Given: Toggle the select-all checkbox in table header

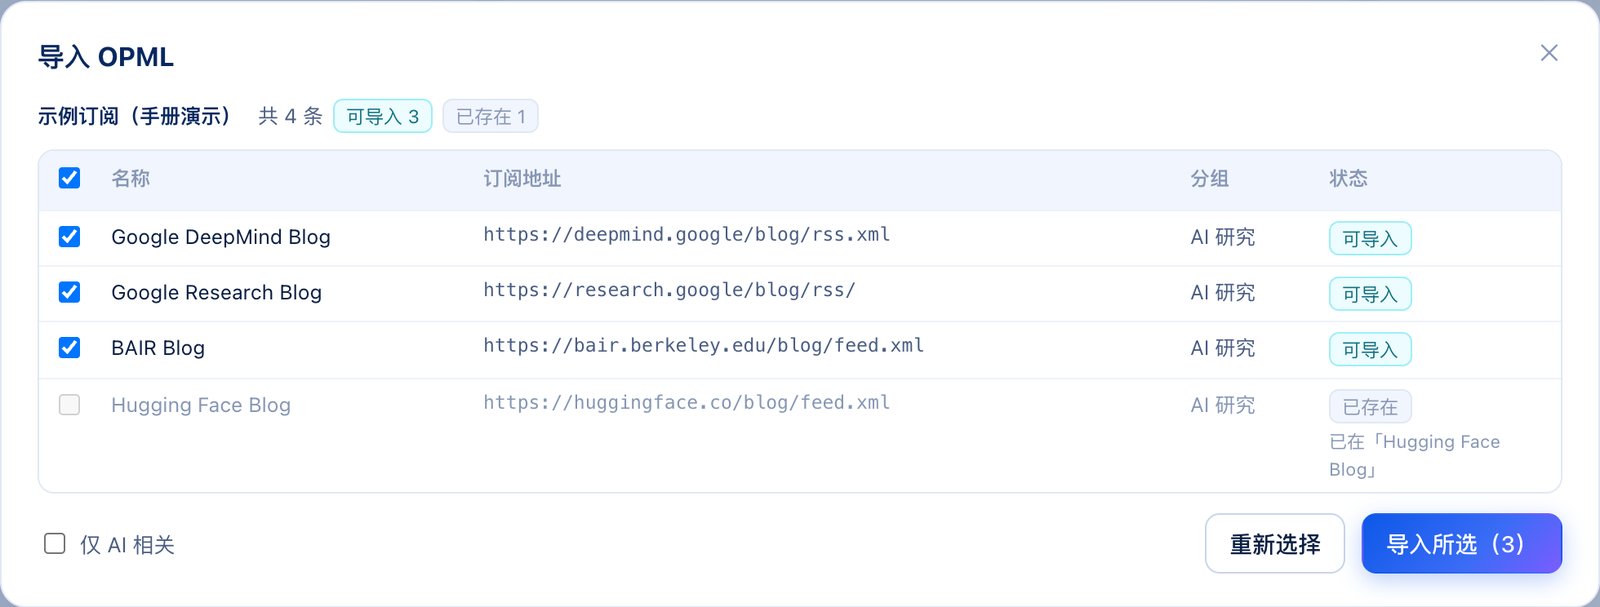Looking at the screenshot, I should [x=69, y=178].
